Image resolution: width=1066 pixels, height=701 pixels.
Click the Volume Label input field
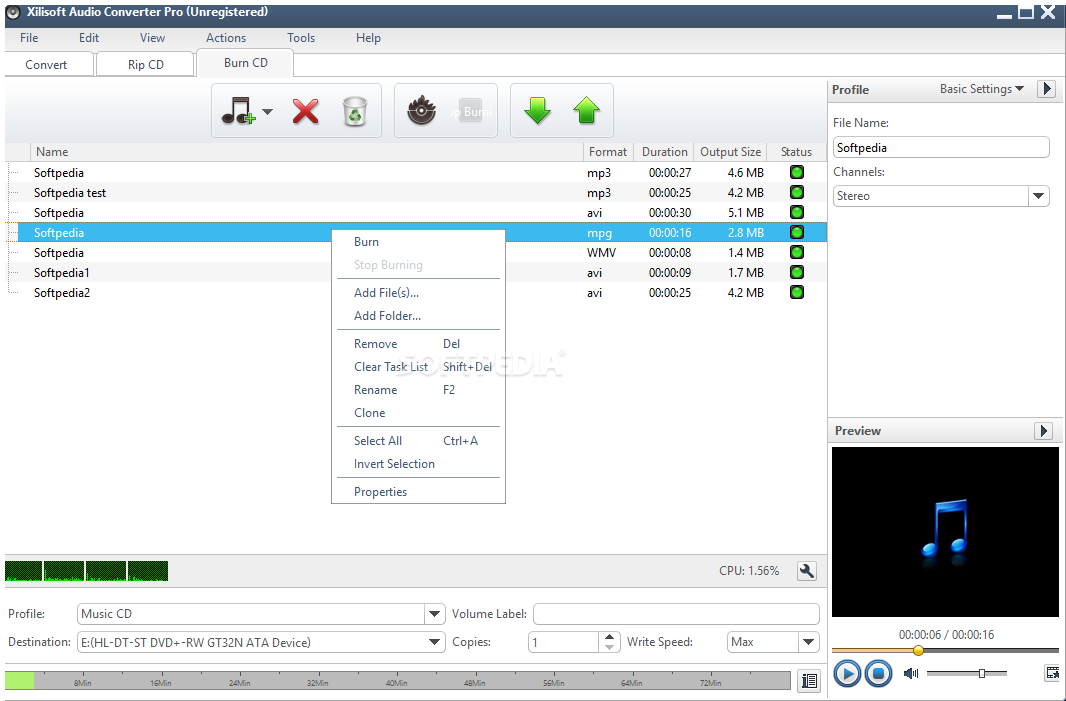pyautogui.click(x=676, y=614)
